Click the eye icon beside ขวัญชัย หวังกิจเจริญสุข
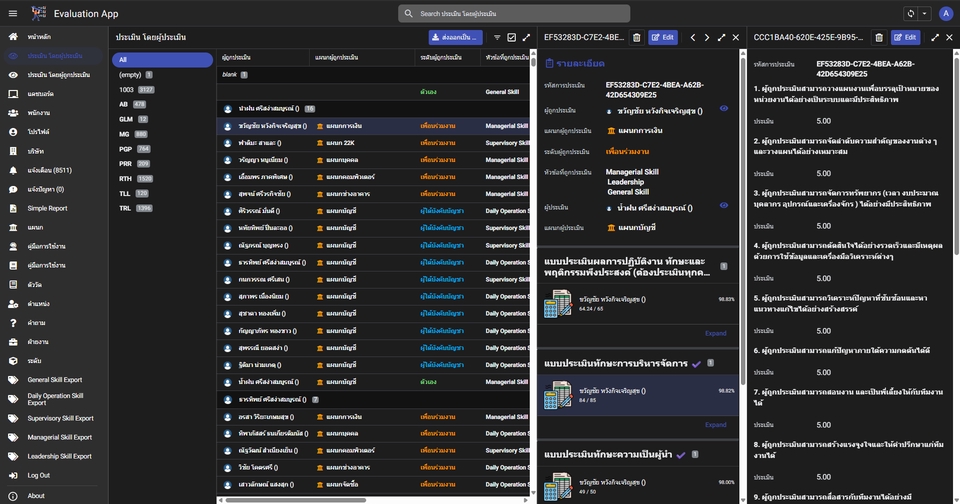This screenshot has height=504, width=960. tap(724, 108)
